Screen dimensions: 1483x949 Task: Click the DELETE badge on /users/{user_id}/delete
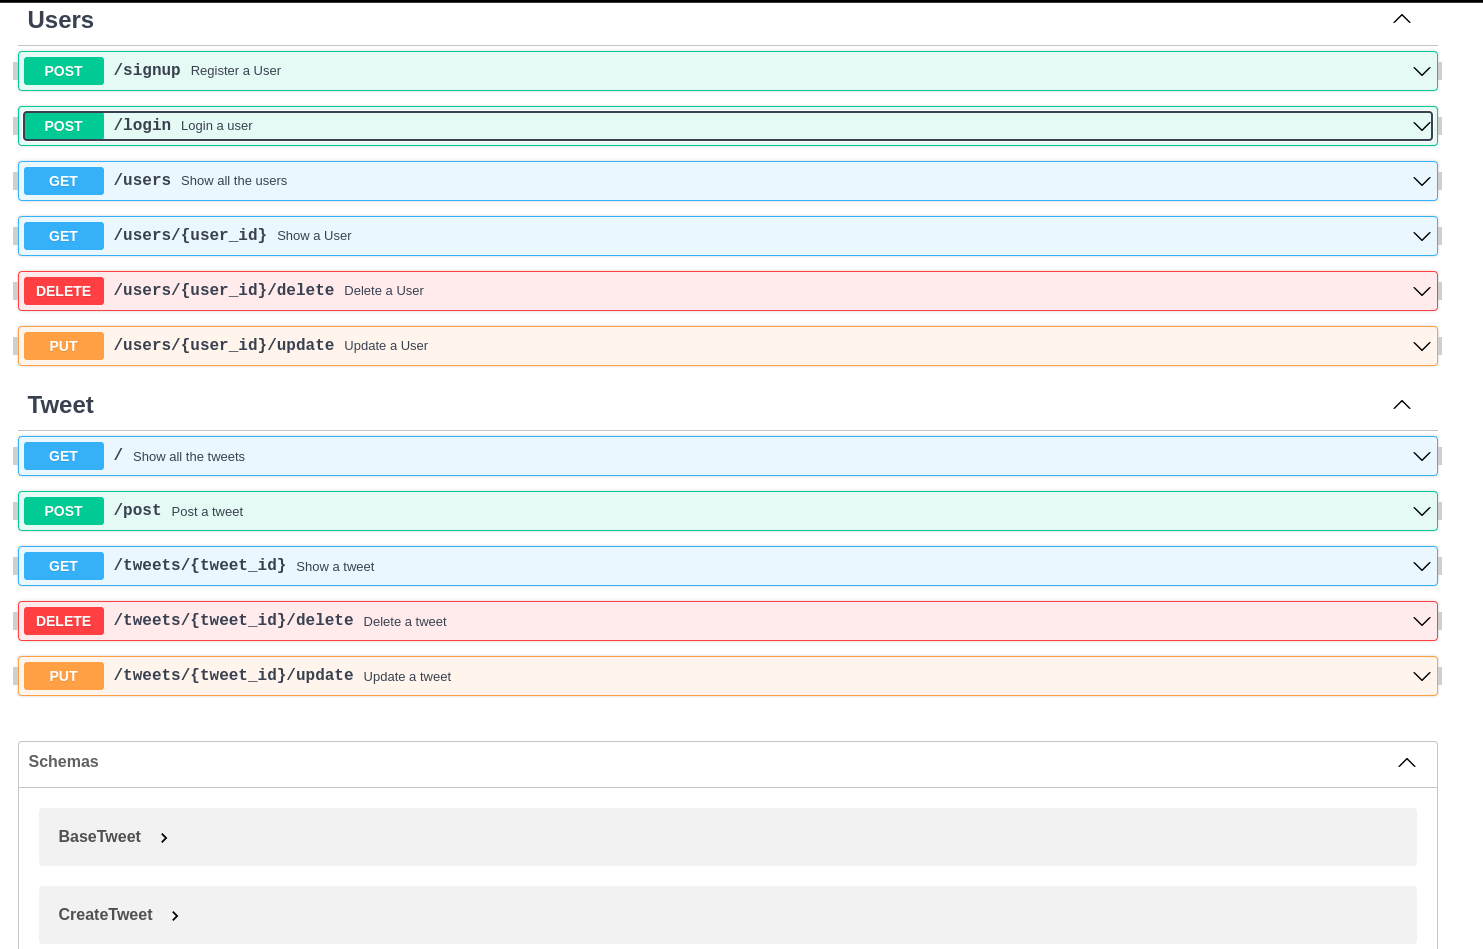[63, 291]
